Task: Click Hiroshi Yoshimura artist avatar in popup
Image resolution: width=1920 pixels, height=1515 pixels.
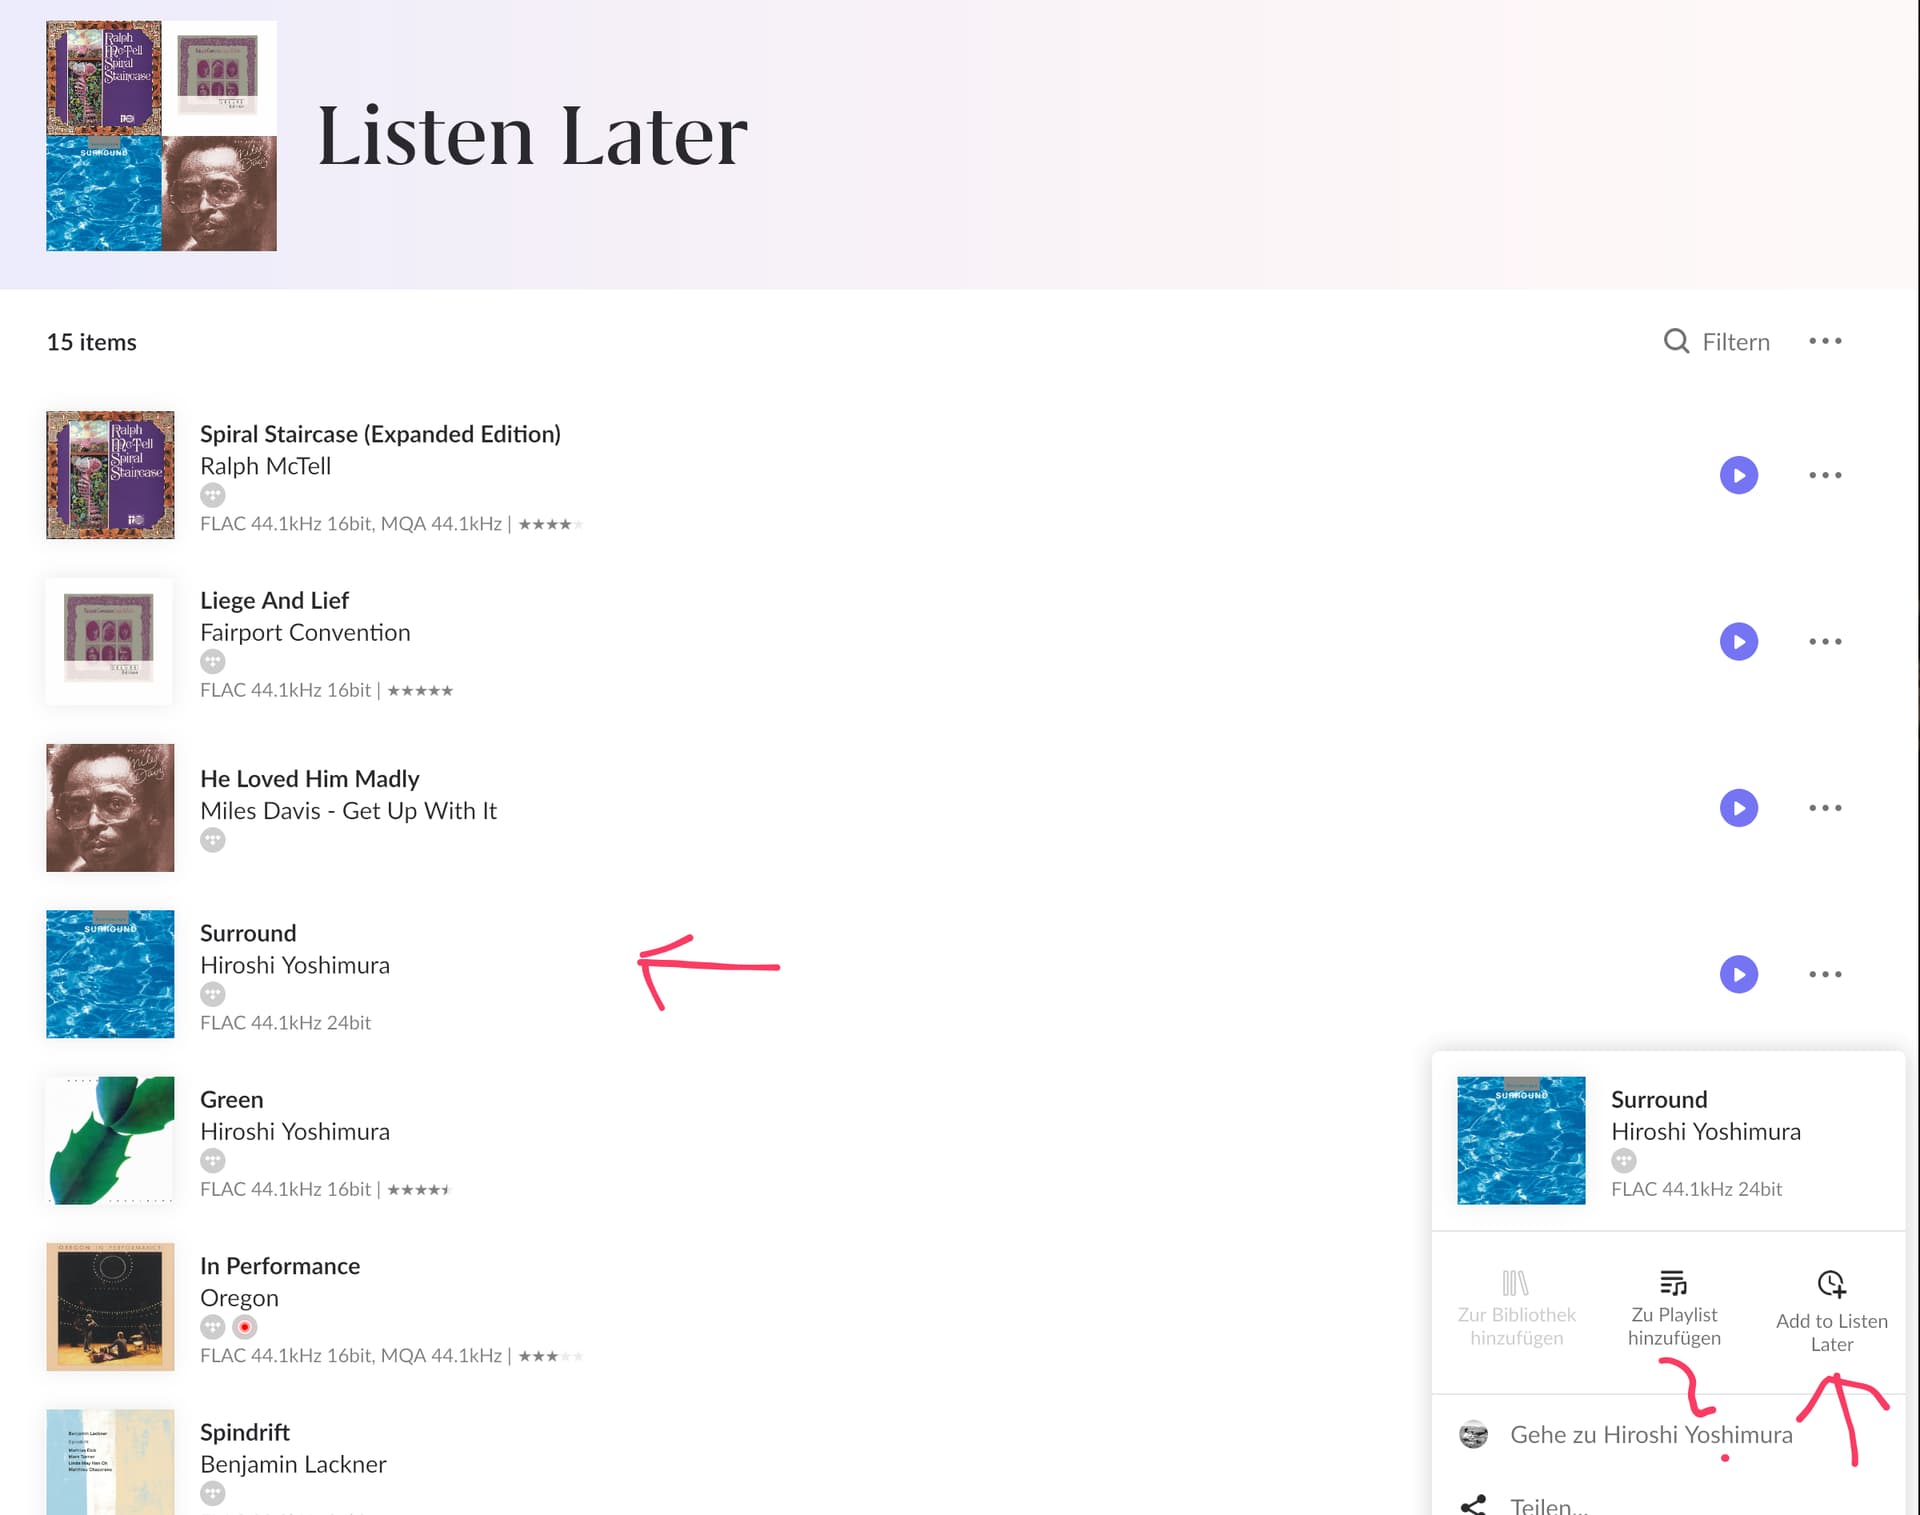Action: pos(1473,1435)
